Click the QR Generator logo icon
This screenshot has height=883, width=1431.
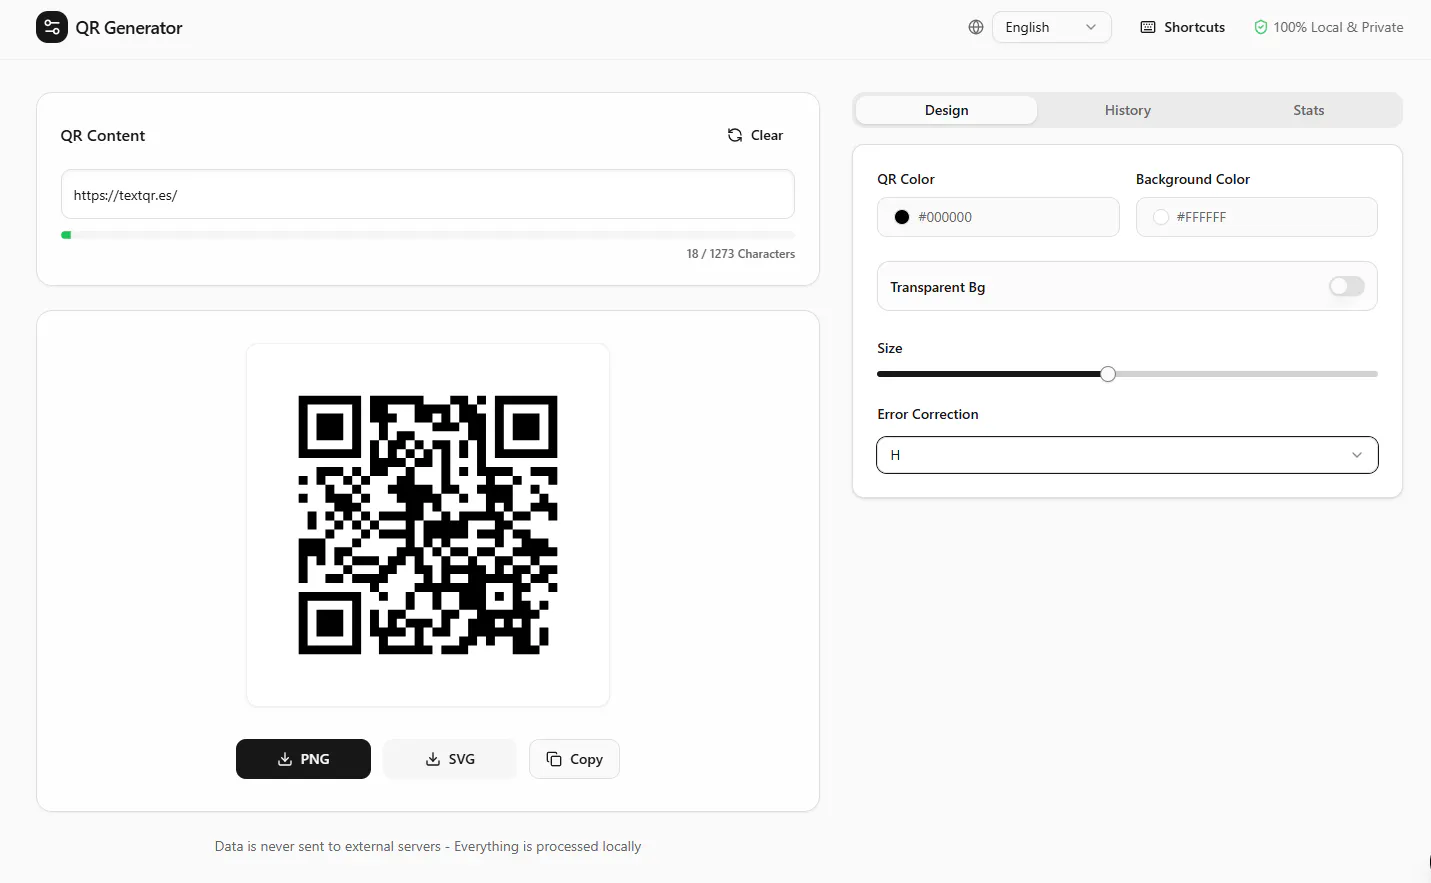pos(52,27)
